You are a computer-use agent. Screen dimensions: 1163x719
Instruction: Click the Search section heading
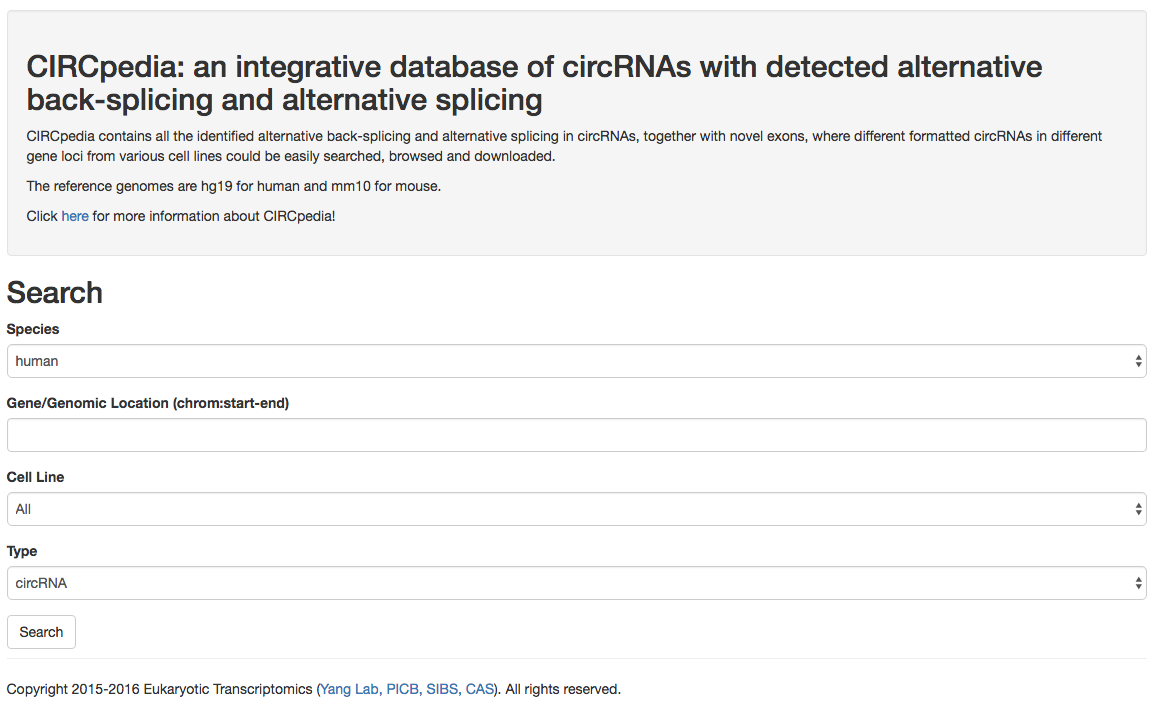55,292
